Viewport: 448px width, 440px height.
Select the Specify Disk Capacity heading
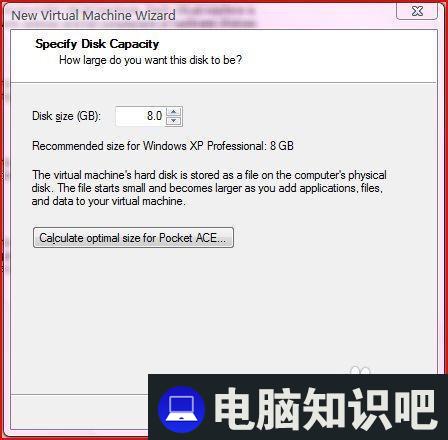[97, 44]
